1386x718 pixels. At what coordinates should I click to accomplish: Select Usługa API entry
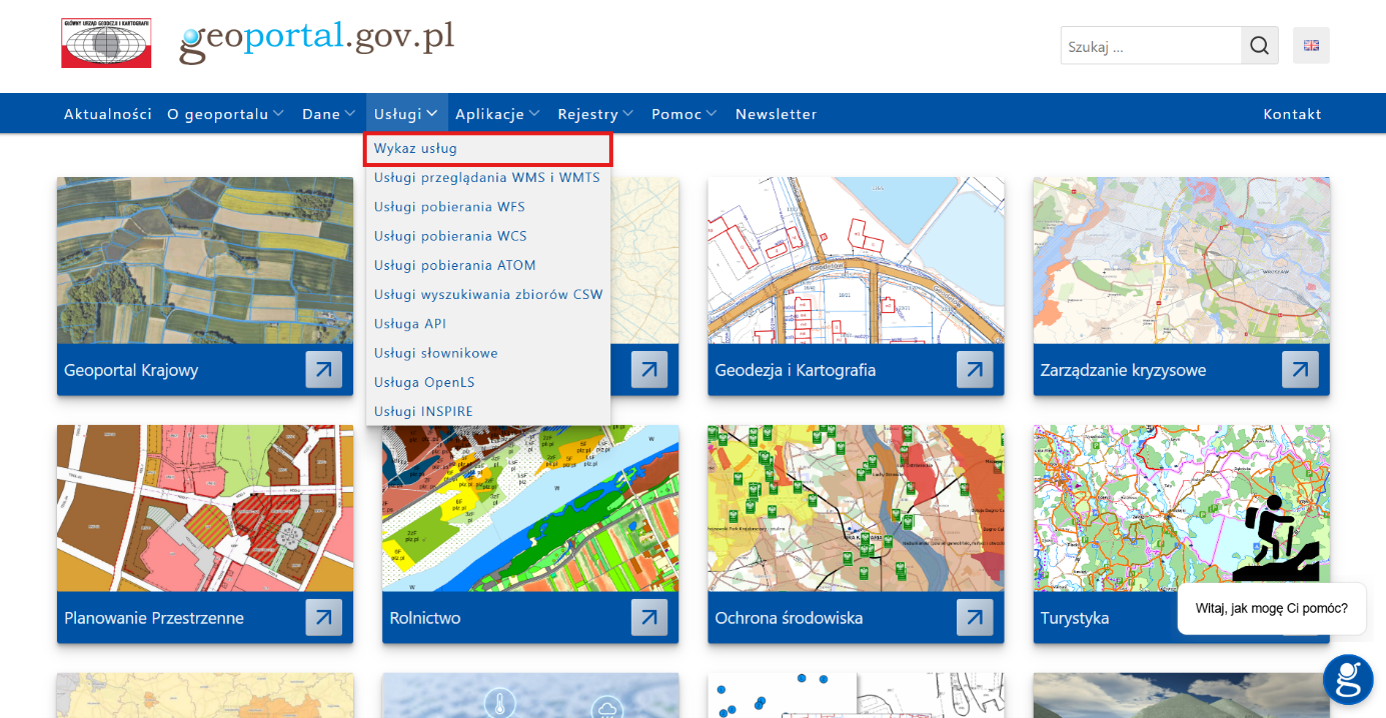488,324
